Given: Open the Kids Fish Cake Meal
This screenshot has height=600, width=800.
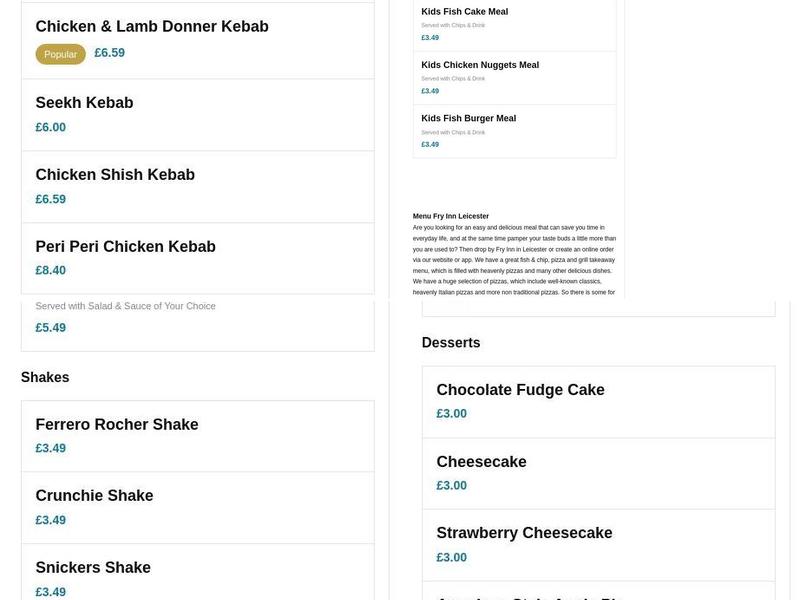Looking at the screenshot, I should [x=464, y=12].
